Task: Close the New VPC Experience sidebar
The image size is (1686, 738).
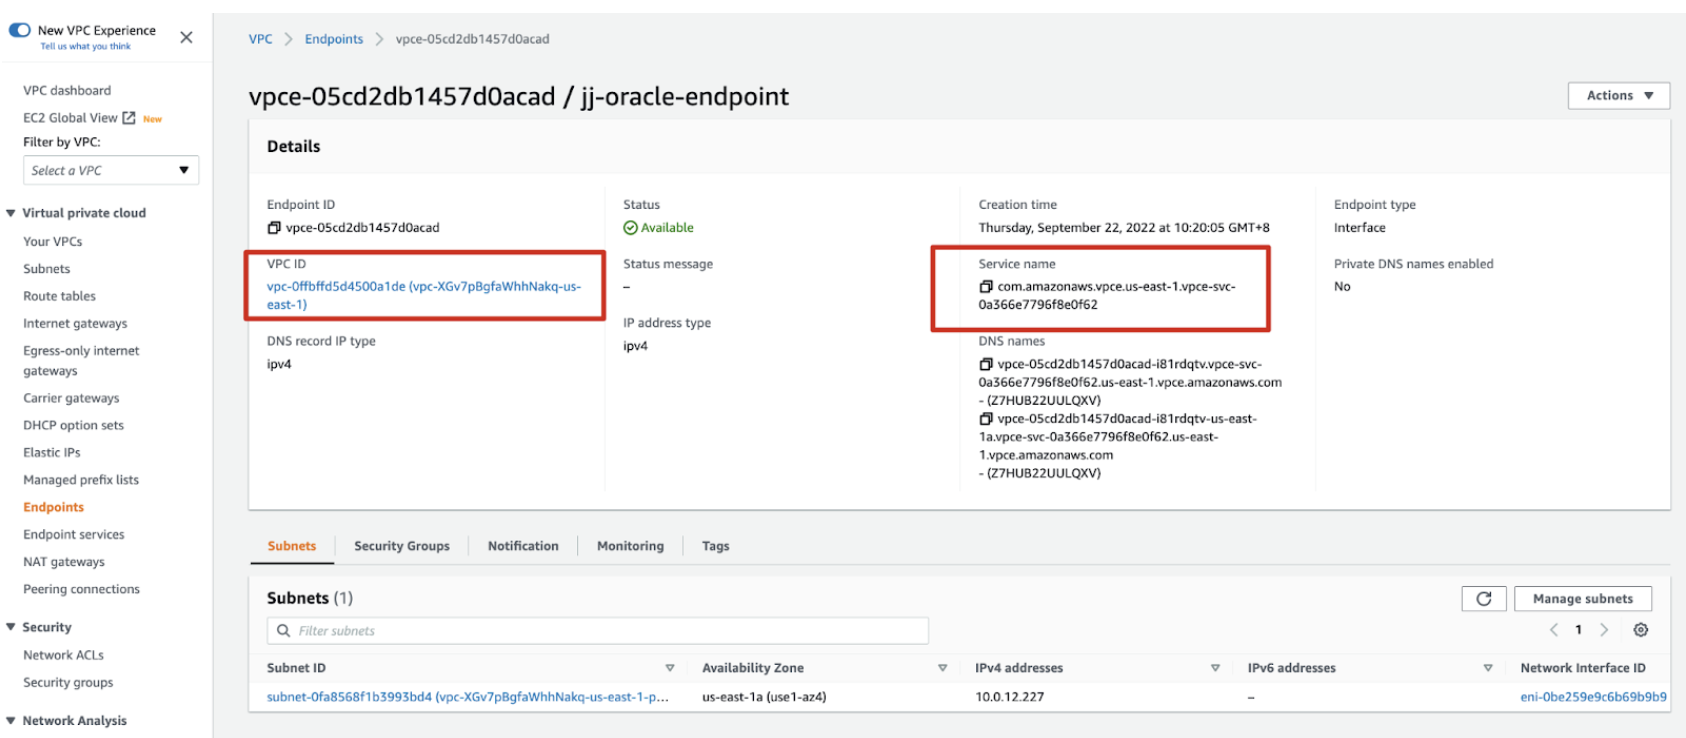Action: click(x=186, y=37)
